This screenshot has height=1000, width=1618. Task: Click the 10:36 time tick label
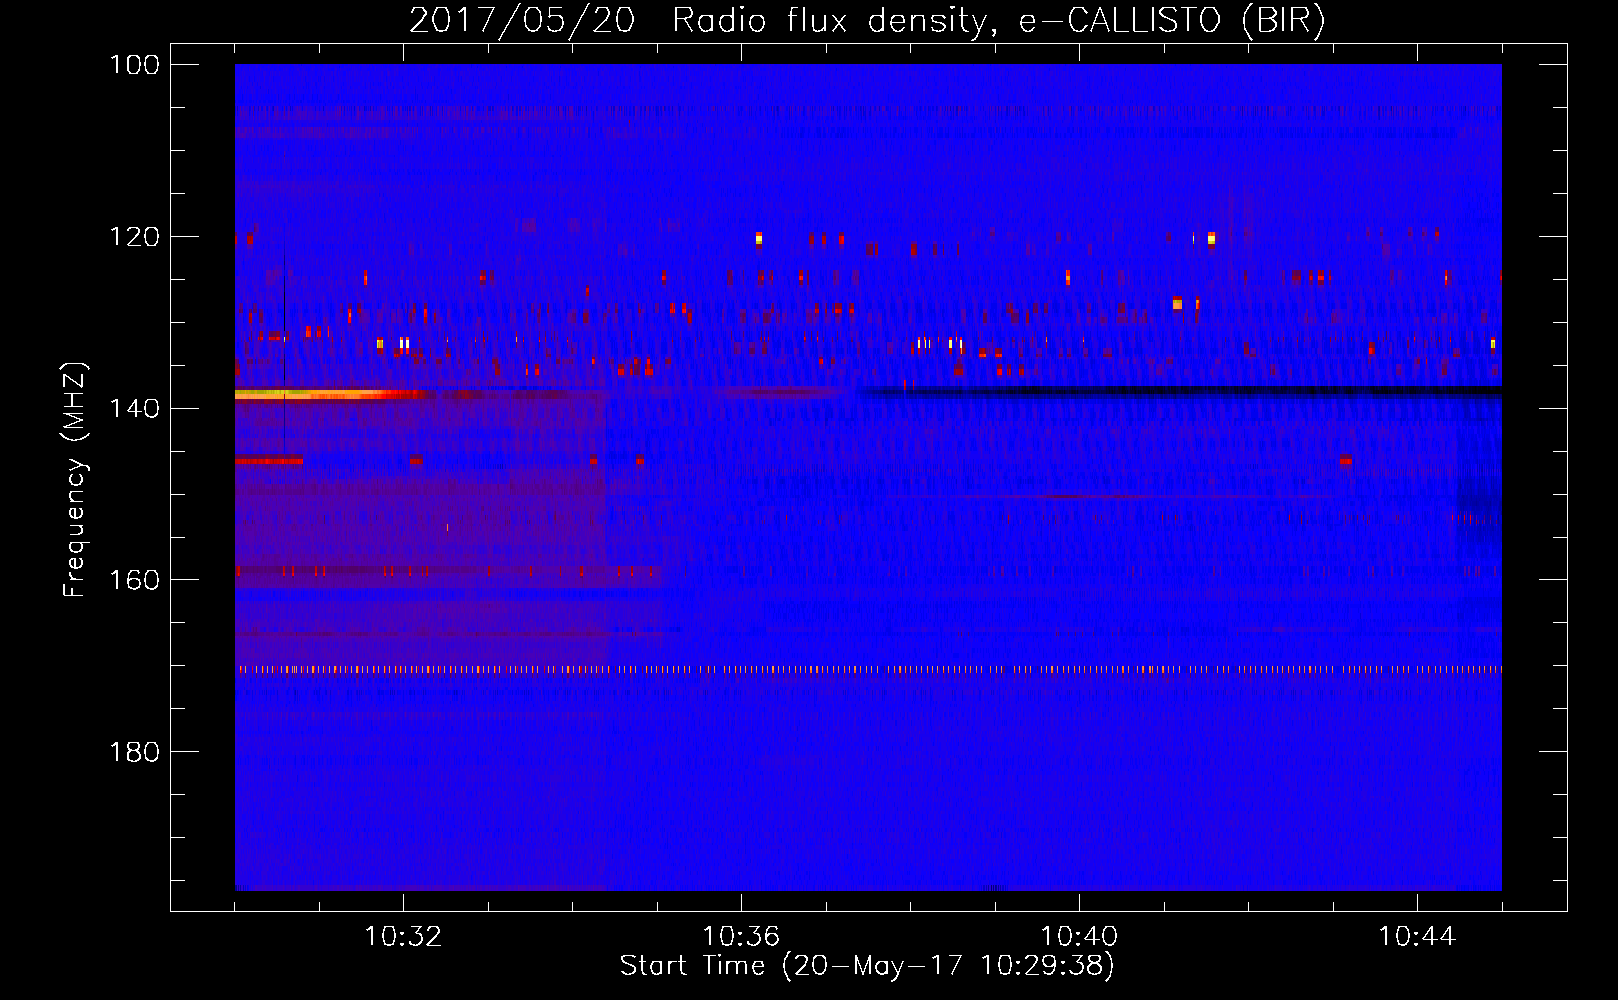(x=741, y=937)
